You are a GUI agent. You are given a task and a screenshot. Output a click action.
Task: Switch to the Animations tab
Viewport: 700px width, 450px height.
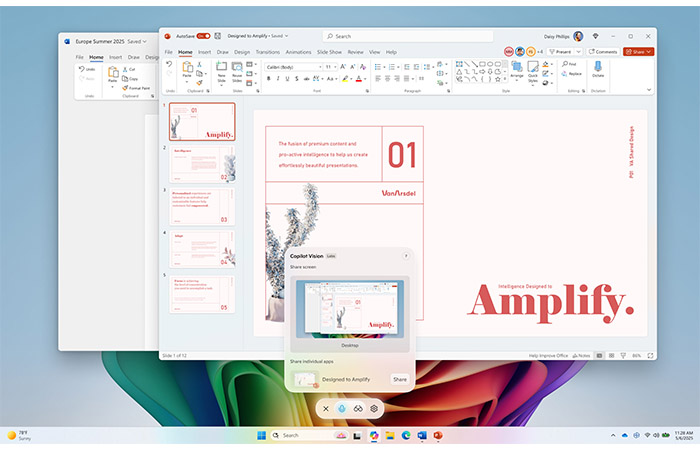298,52
